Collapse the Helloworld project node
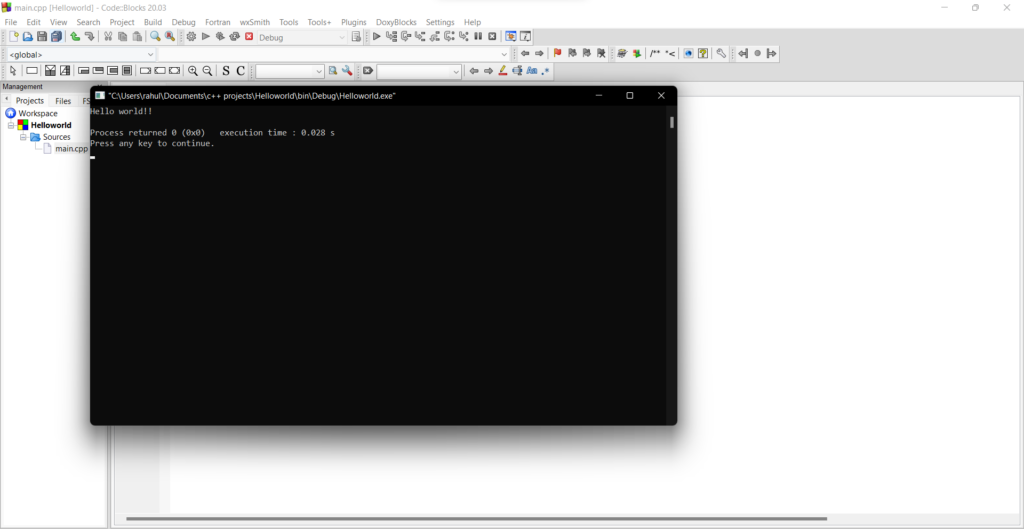The image size is (1024, 529). tap(12, 126)
